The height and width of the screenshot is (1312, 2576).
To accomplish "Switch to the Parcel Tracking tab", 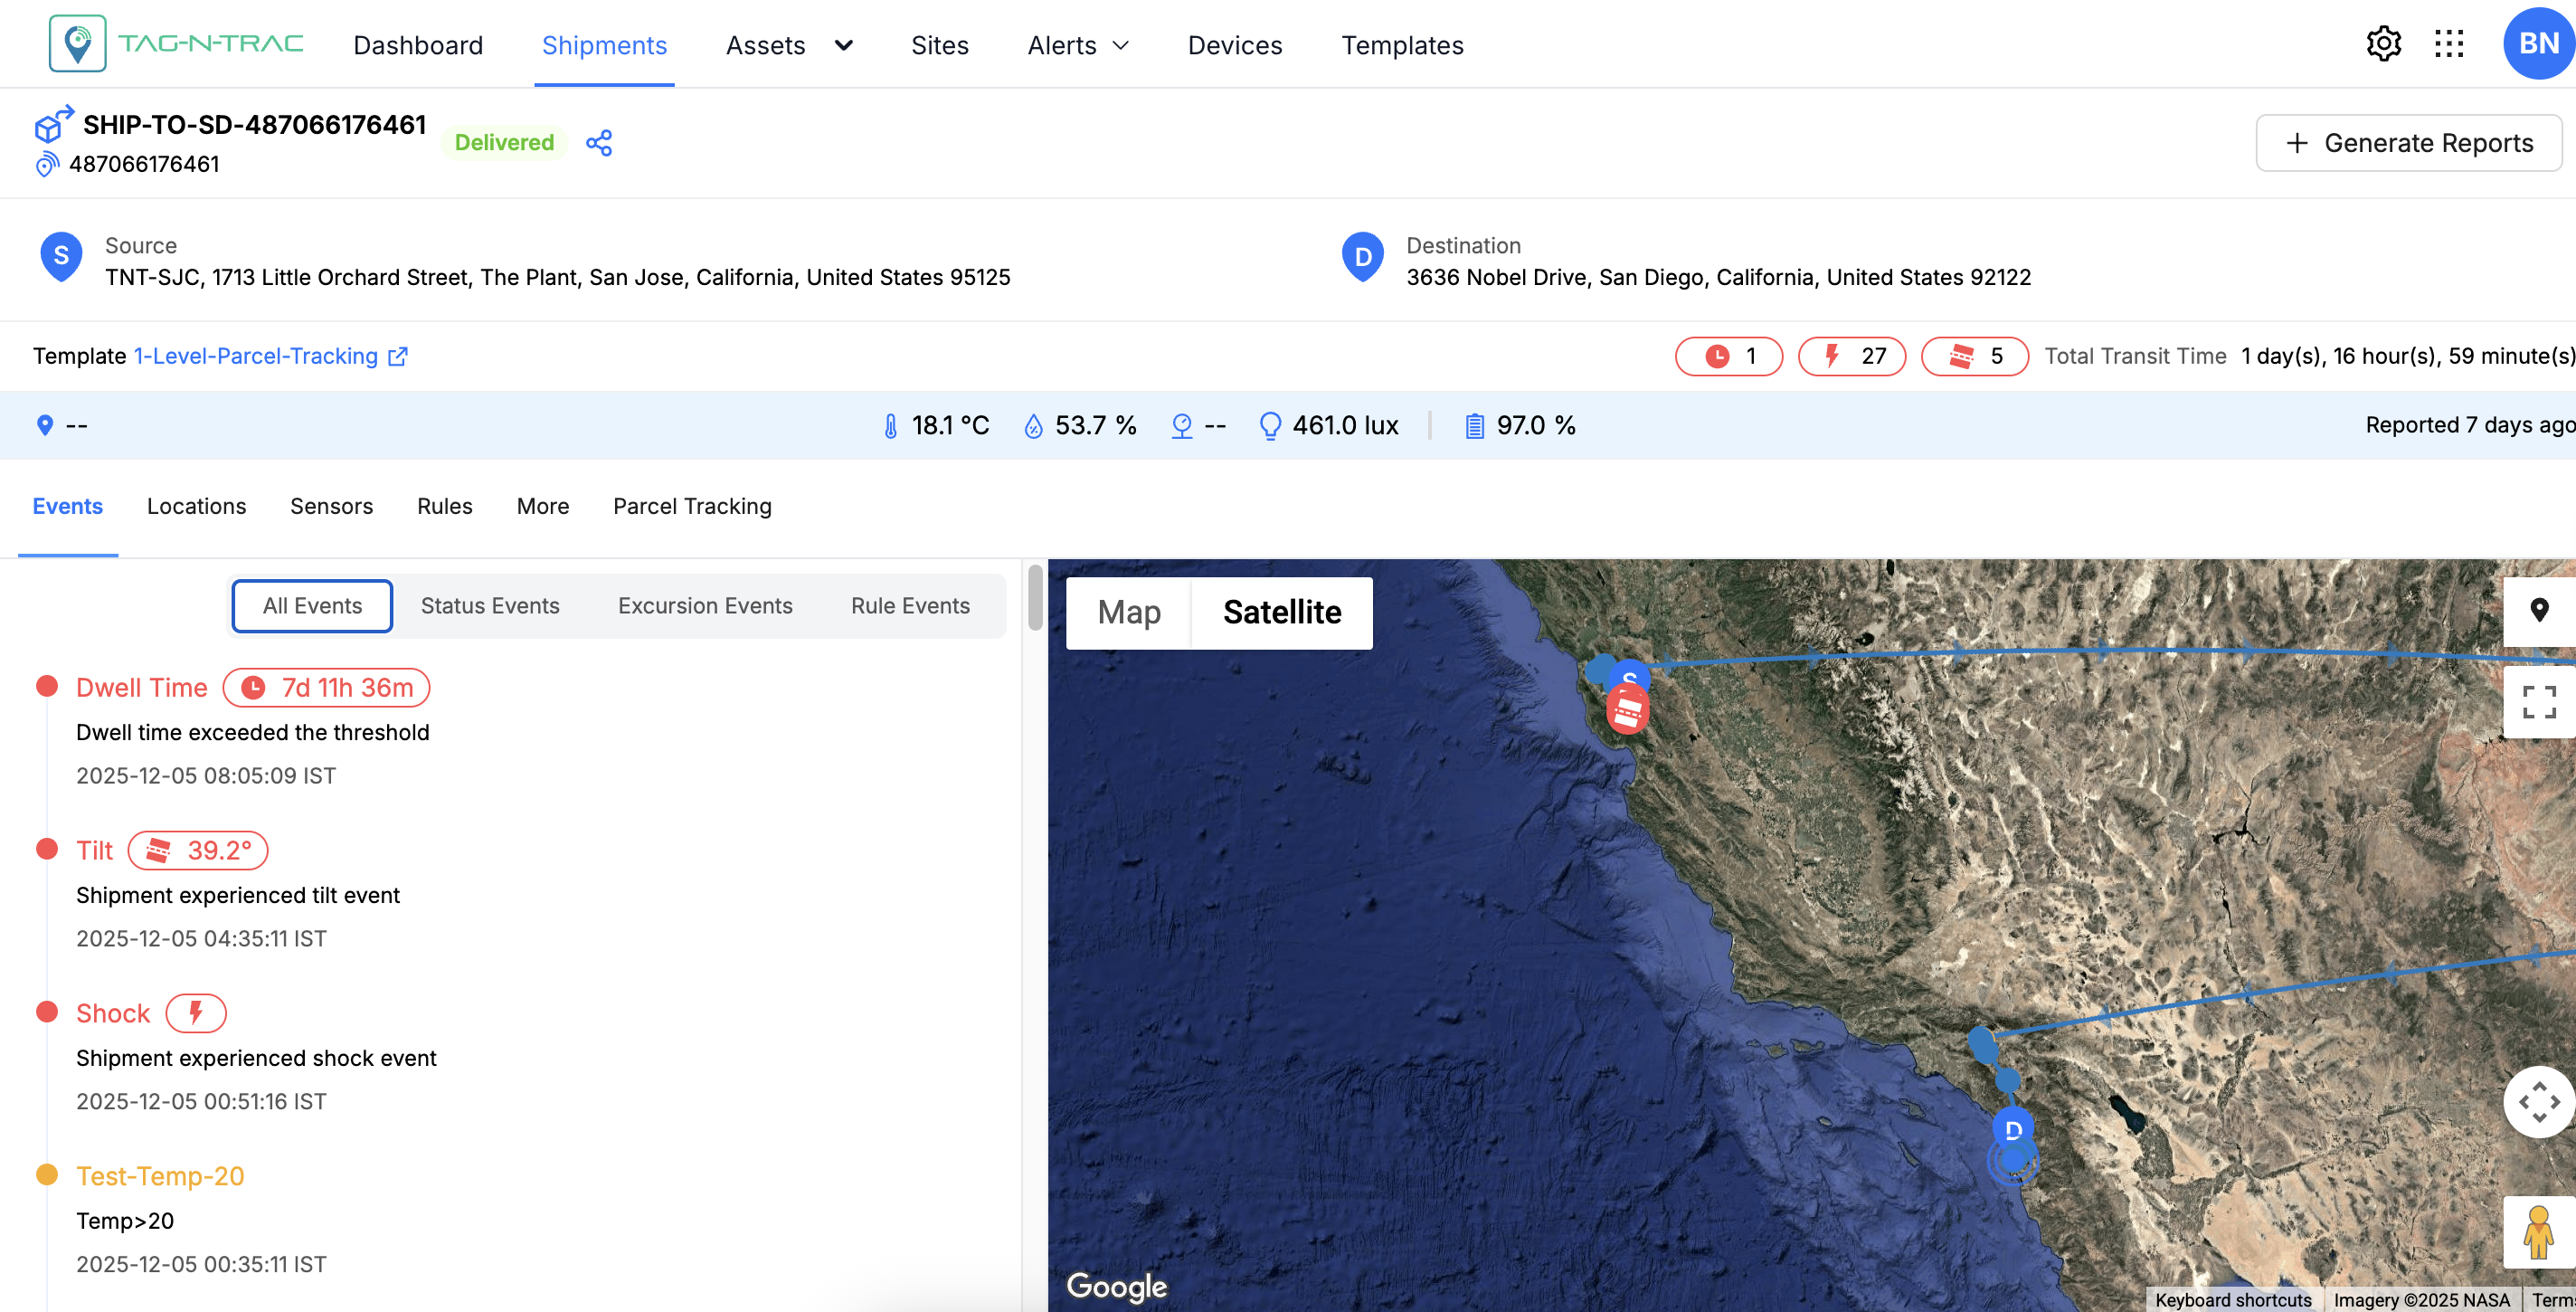I will [x=692, y=506].
